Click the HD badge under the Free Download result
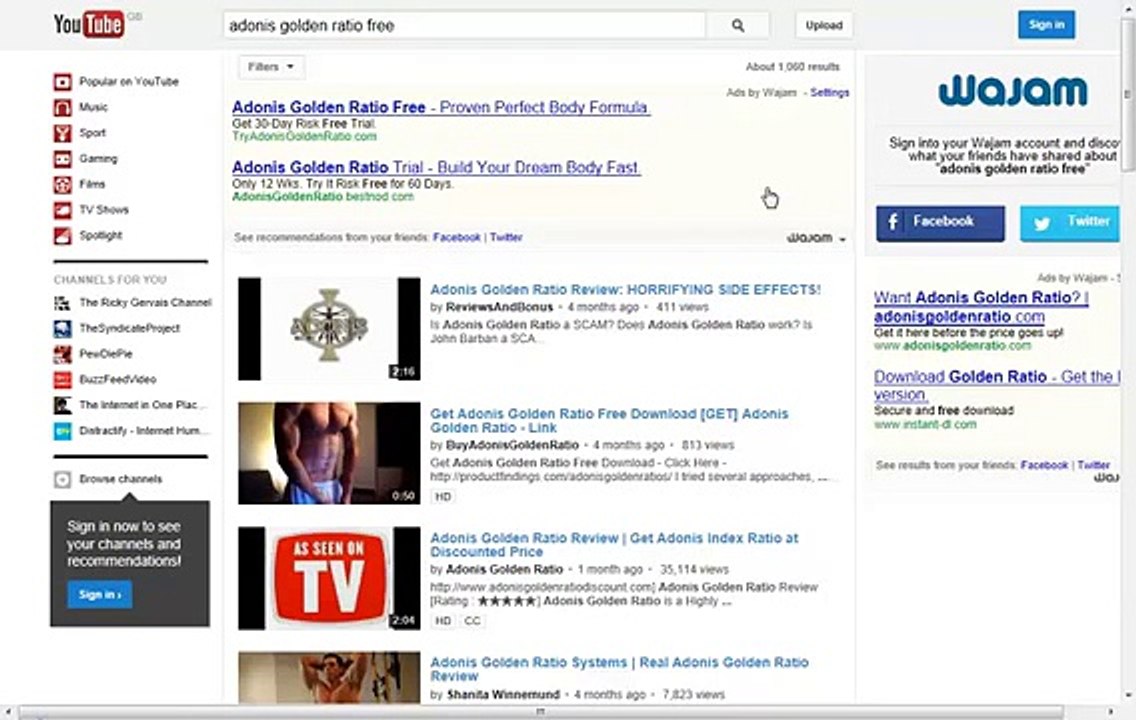This screenshot has height=720, width=1136. (443, 497)
